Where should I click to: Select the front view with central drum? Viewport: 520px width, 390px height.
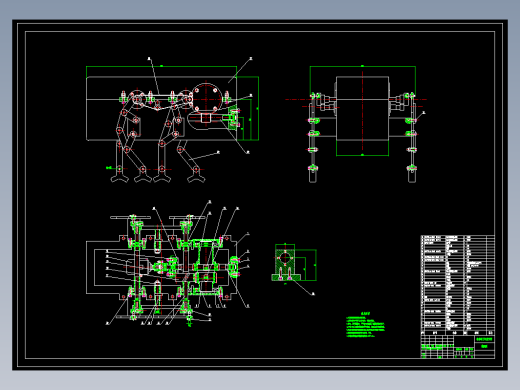coord(356,124)
